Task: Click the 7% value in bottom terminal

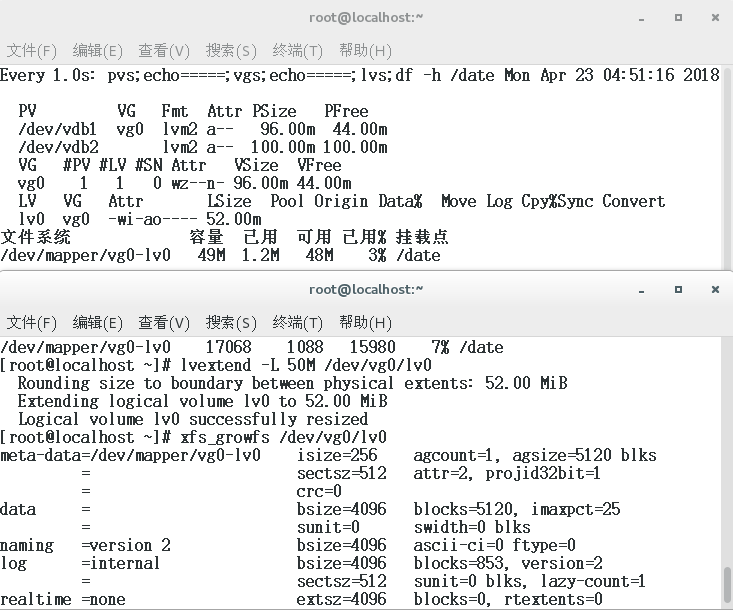Action: pos(440,347)
